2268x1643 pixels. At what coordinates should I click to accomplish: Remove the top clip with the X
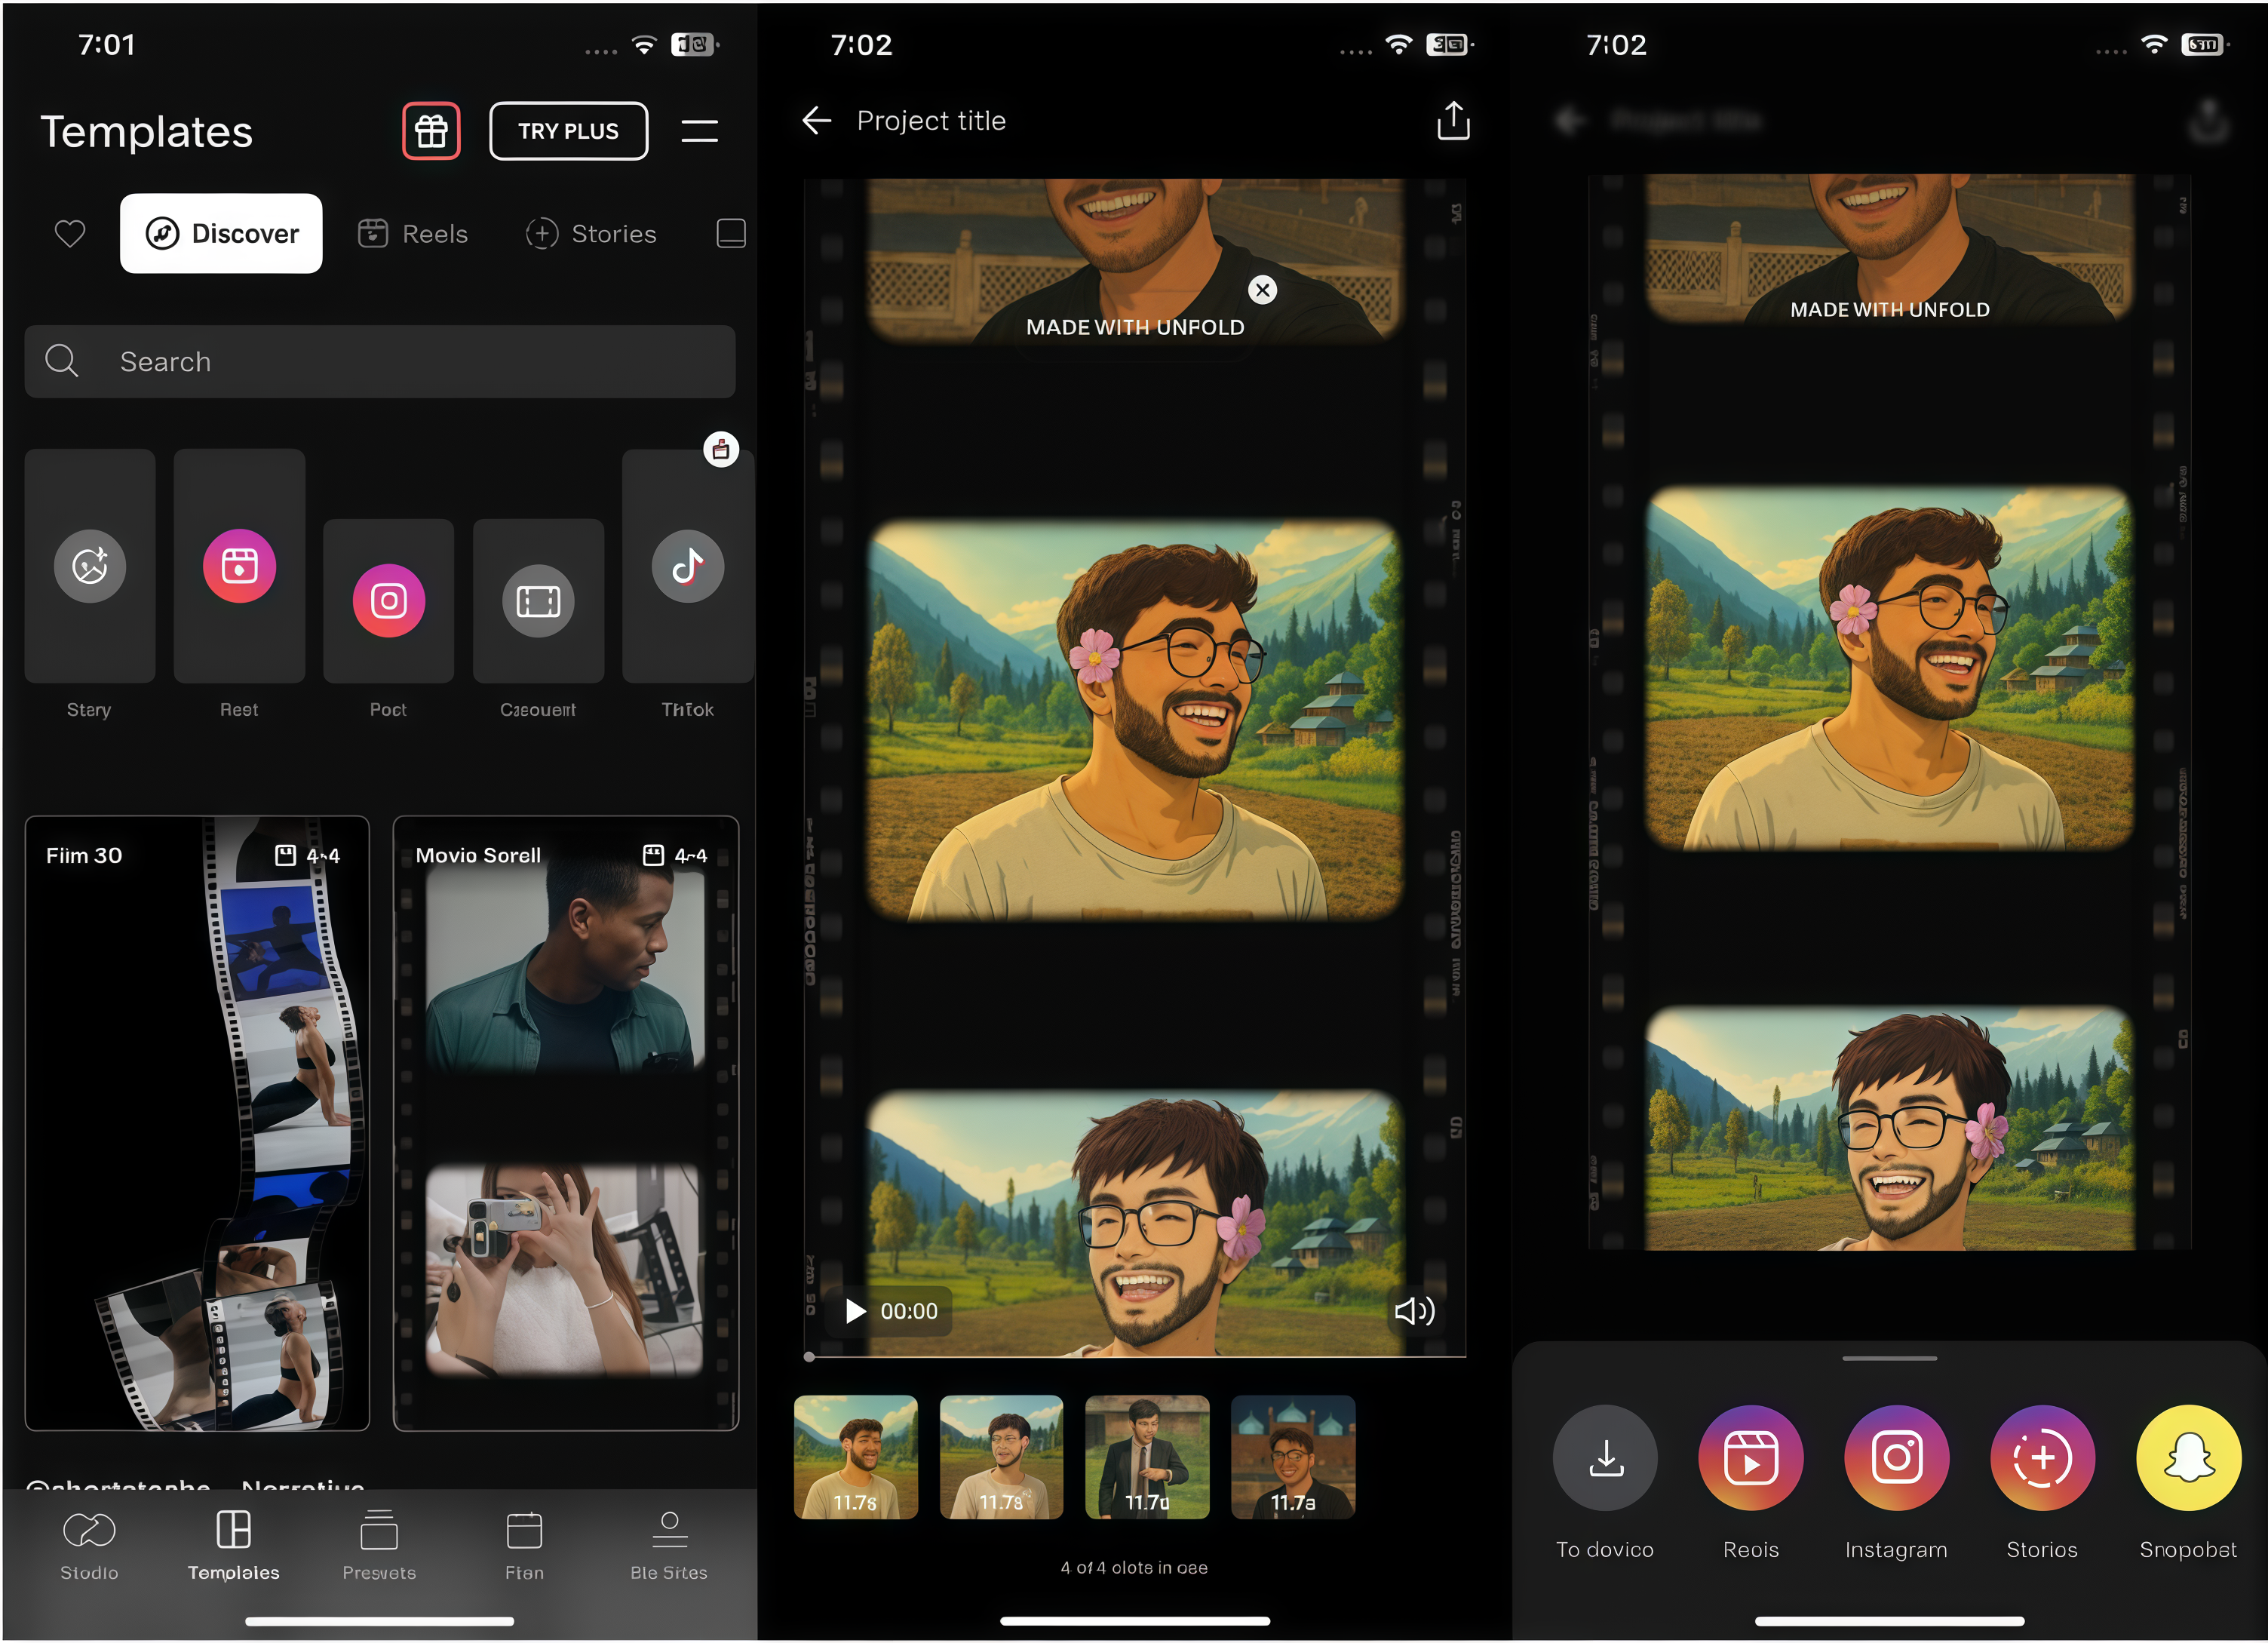(x=1261, y=290)
